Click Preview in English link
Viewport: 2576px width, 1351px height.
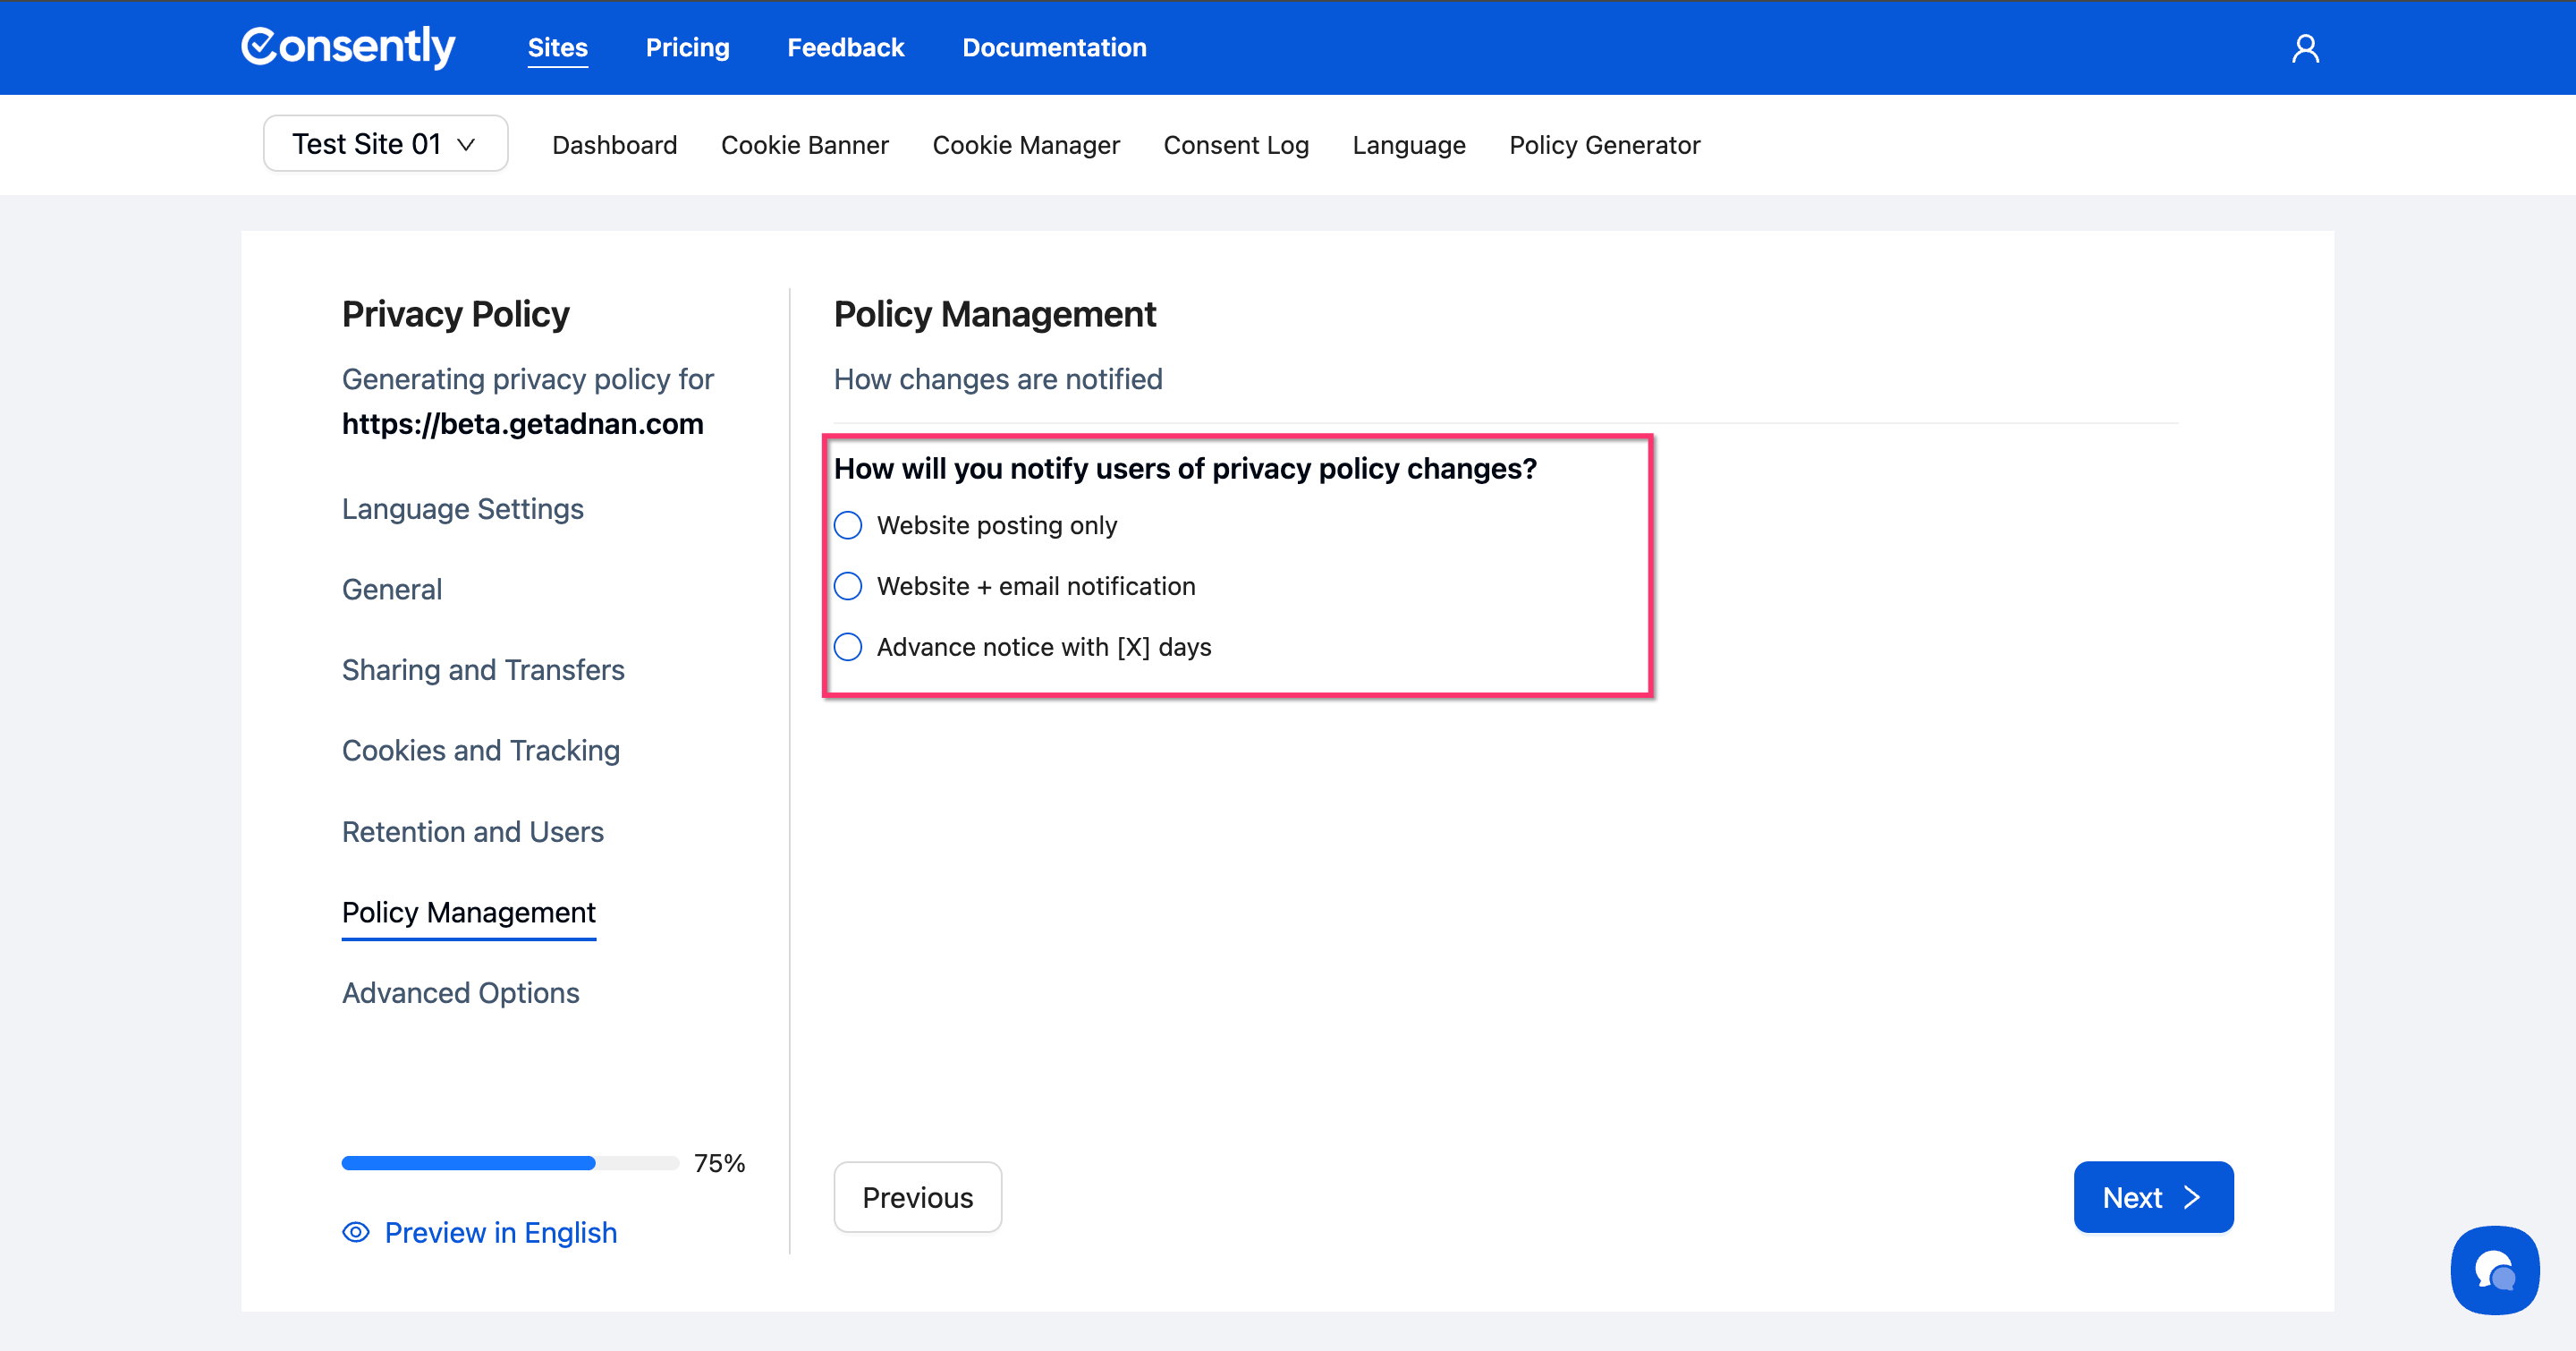(x=500, y=1232)
